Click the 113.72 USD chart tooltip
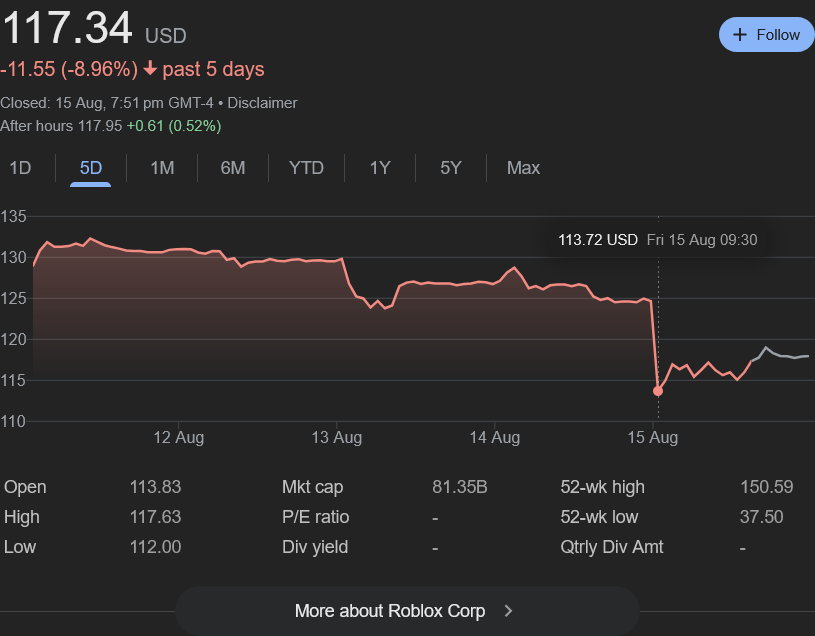Screen dimensions: 815x636 [658, 240]
